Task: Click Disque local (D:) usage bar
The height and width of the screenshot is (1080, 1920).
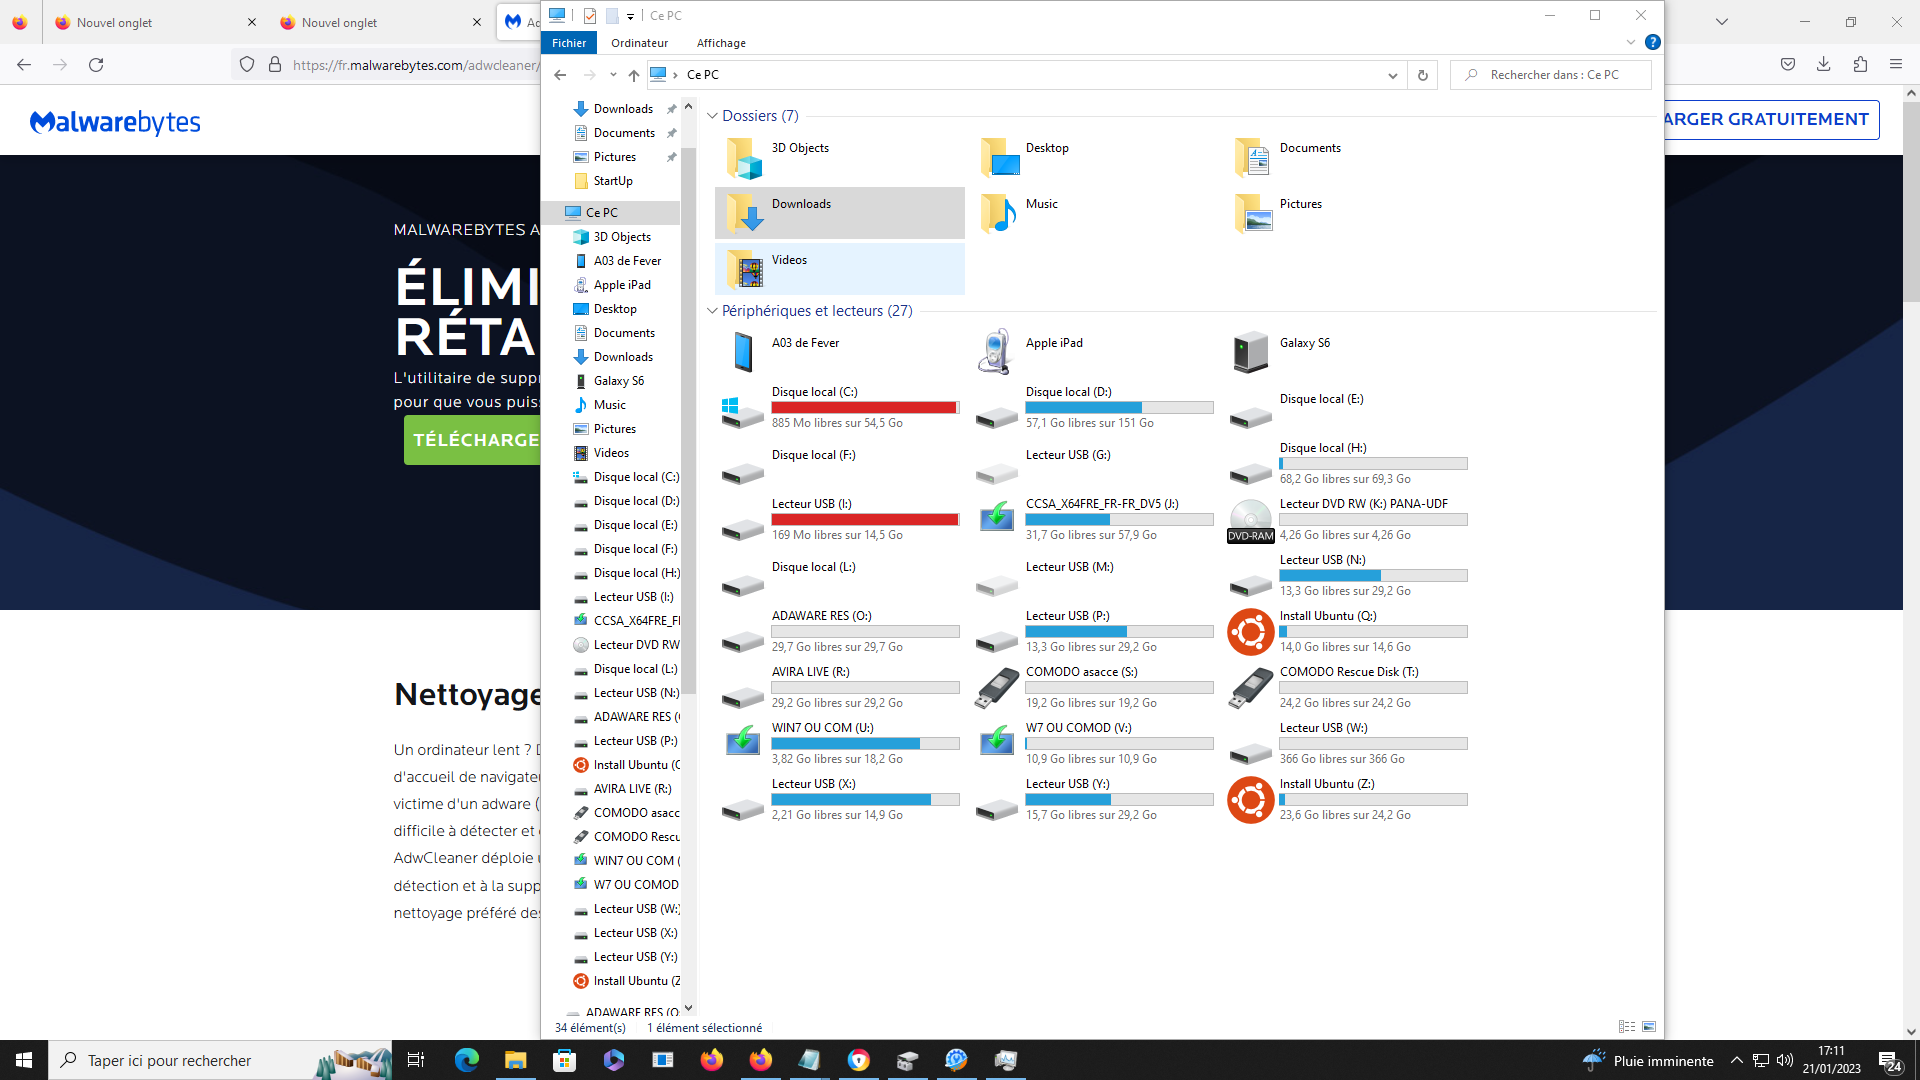Action: (x=1119, y=408)
